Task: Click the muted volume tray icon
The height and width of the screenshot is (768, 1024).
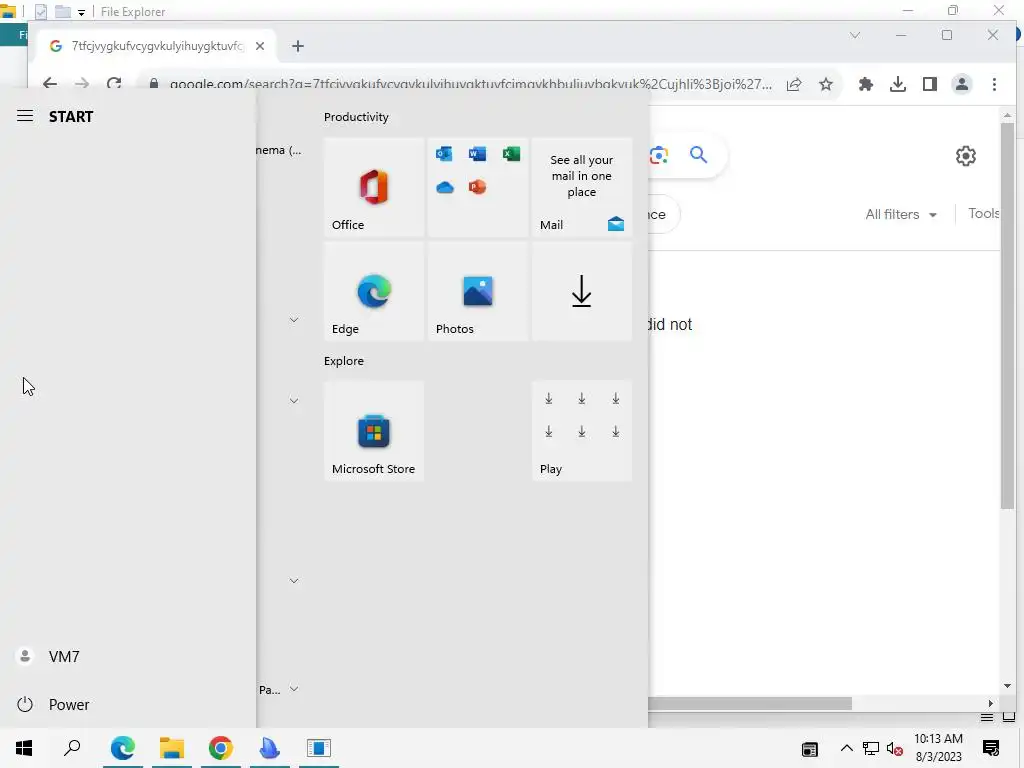Action: 895,749
